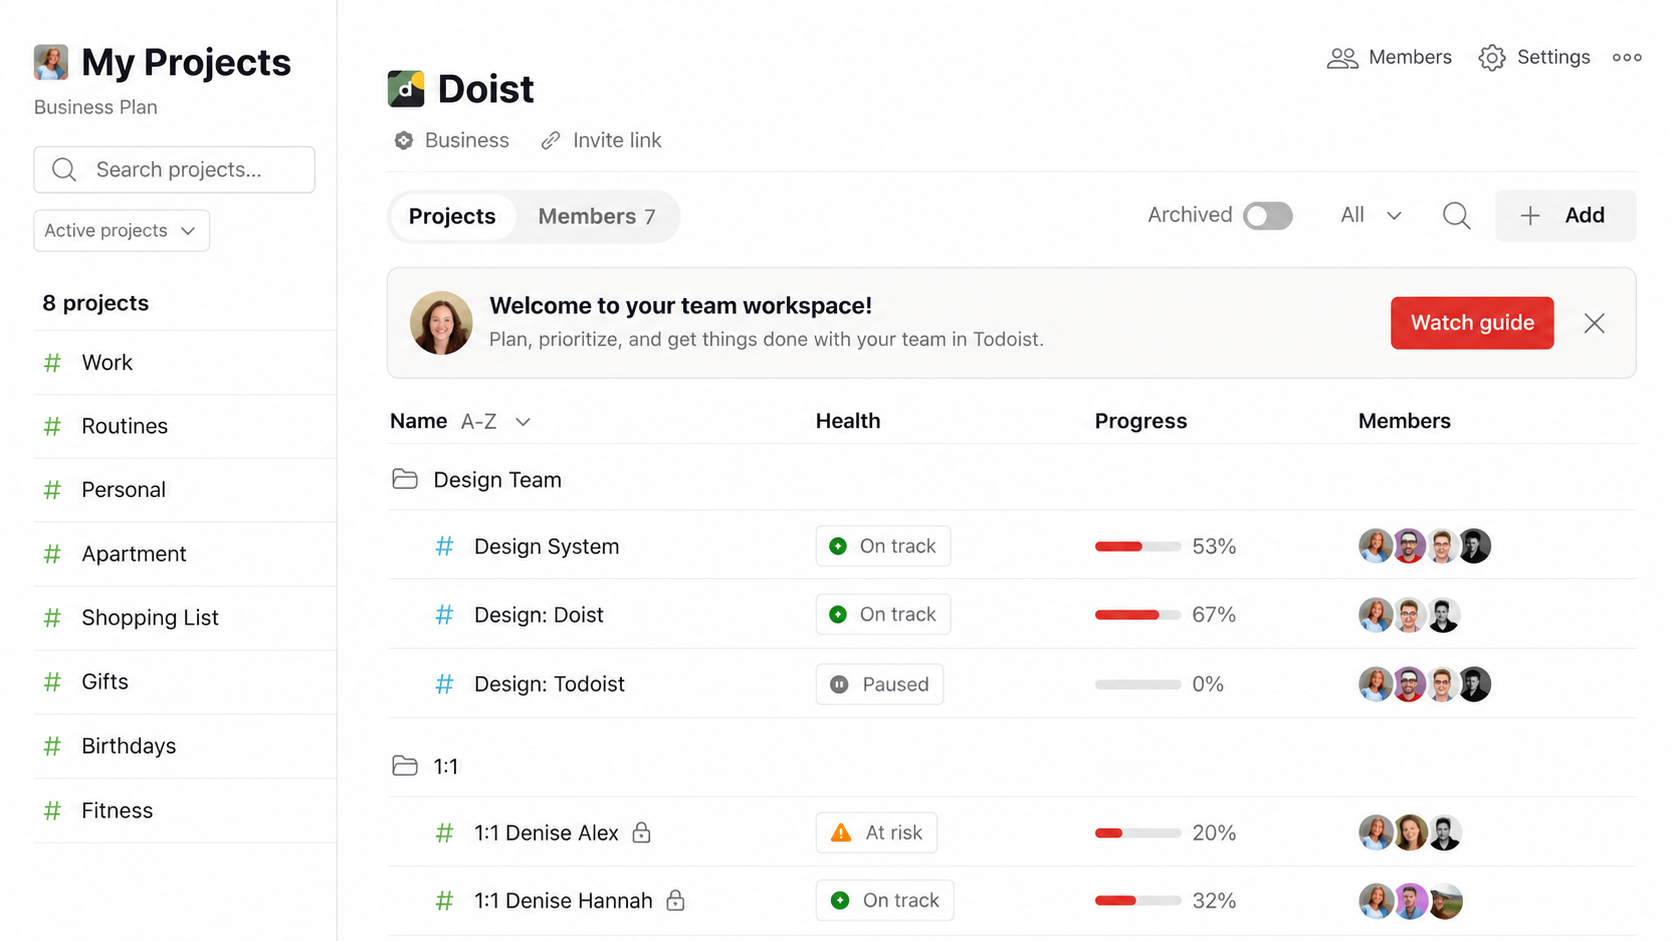
Task: Click the hash icon beside Design System
Action: coord(444,546)
